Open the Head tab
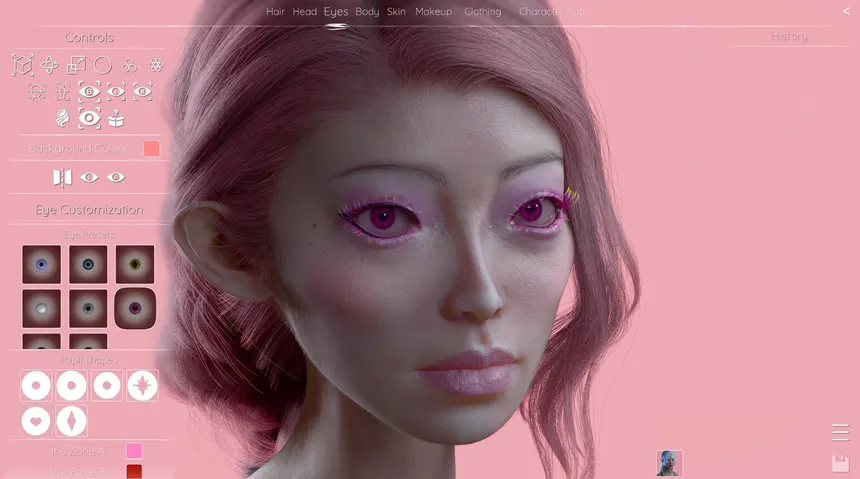Image resolution: width=860 pixels, height=479 pixels. pyautogui.click(x=304, y=12)
